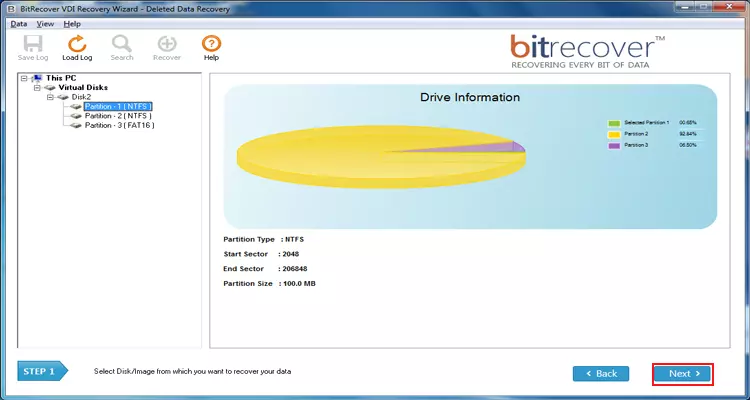Viewport: 750px width, 400px height.
Task: Click the STEP 1 indicator
Action: [x=43, y=371]
